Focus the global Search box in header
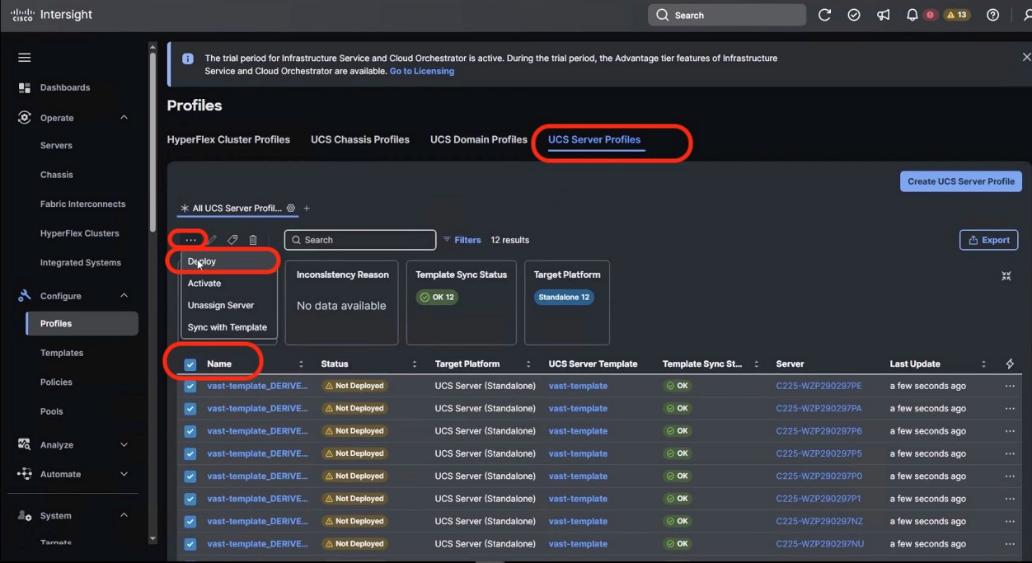The height and width of the screenshot is (563, 1032). click(x=727, y=14)
